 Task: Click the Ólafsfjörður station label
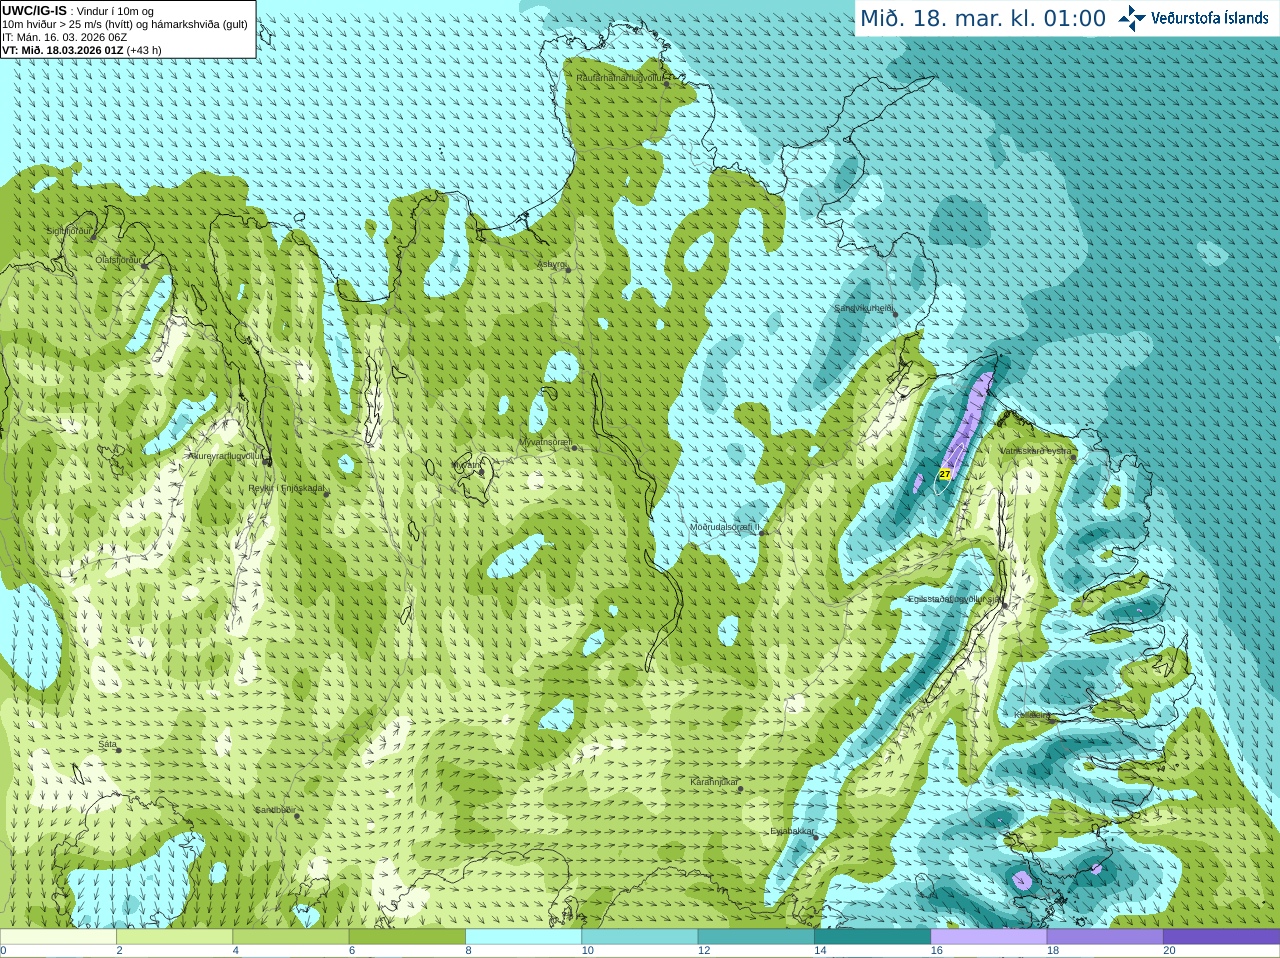pos(118,260)
